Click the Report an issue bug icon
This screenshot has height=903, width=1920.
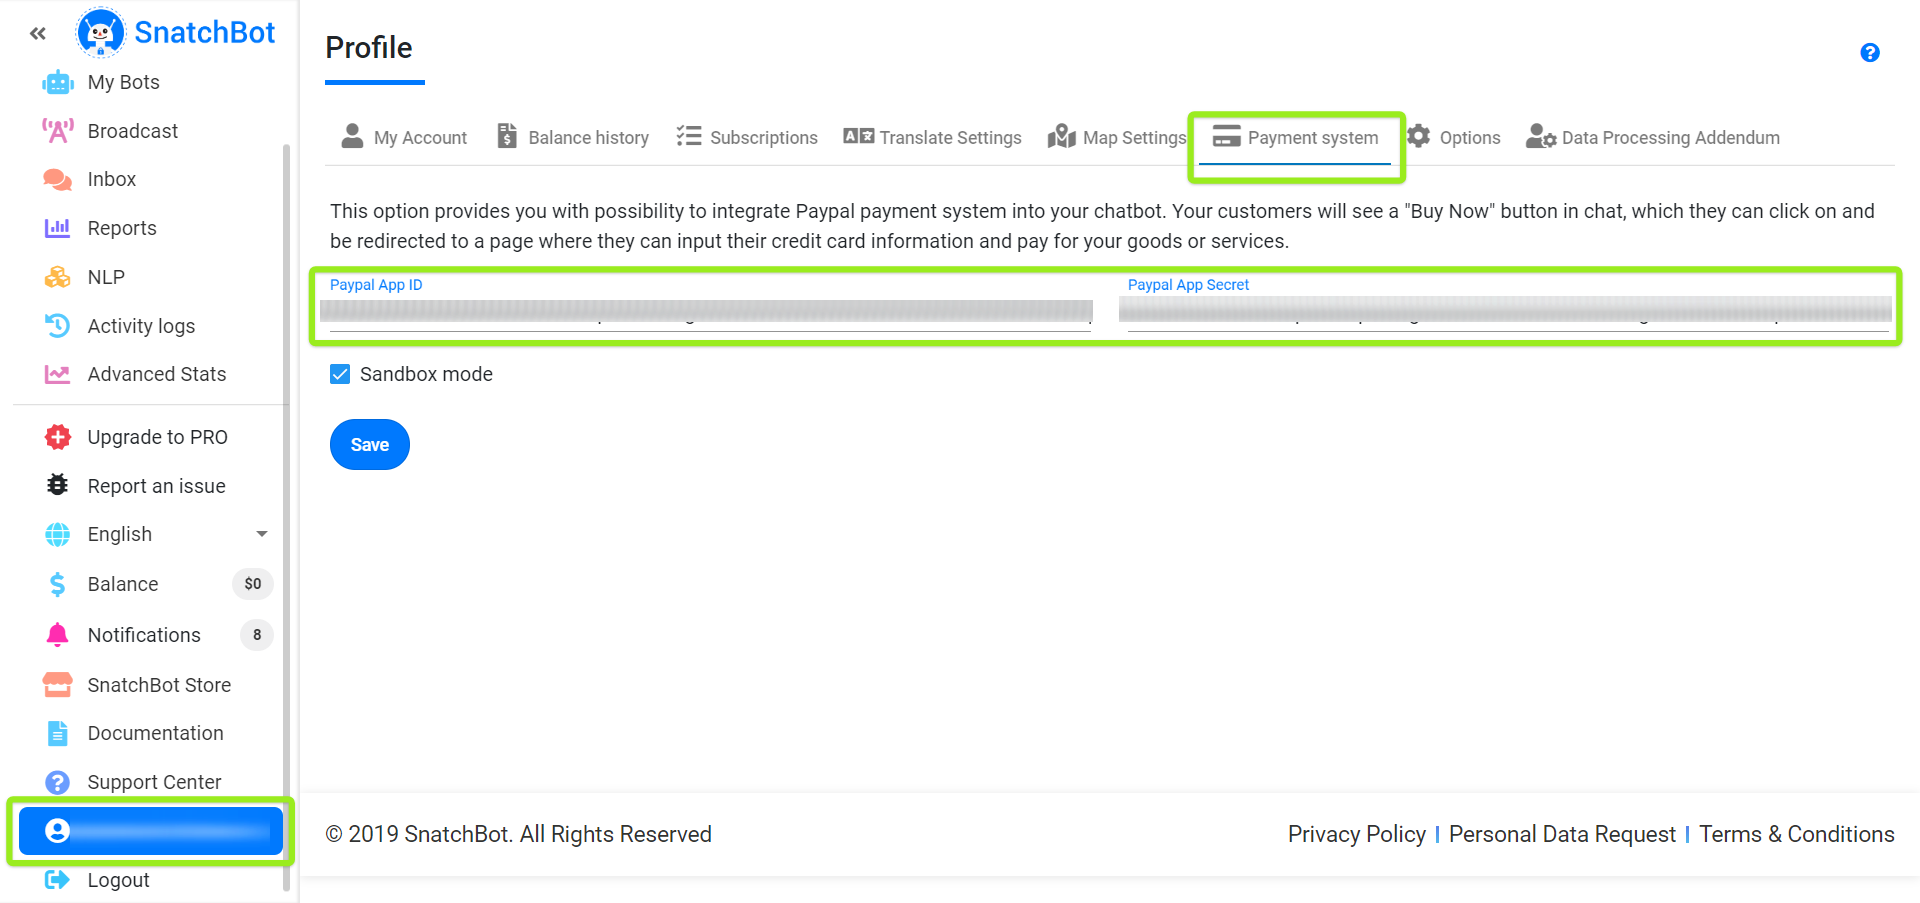pyautogui.click(x=58, y=485)
